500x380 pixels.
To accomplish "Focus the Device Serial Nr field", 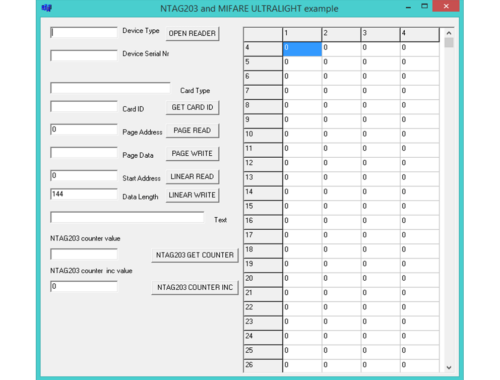I will coord(84,55).
